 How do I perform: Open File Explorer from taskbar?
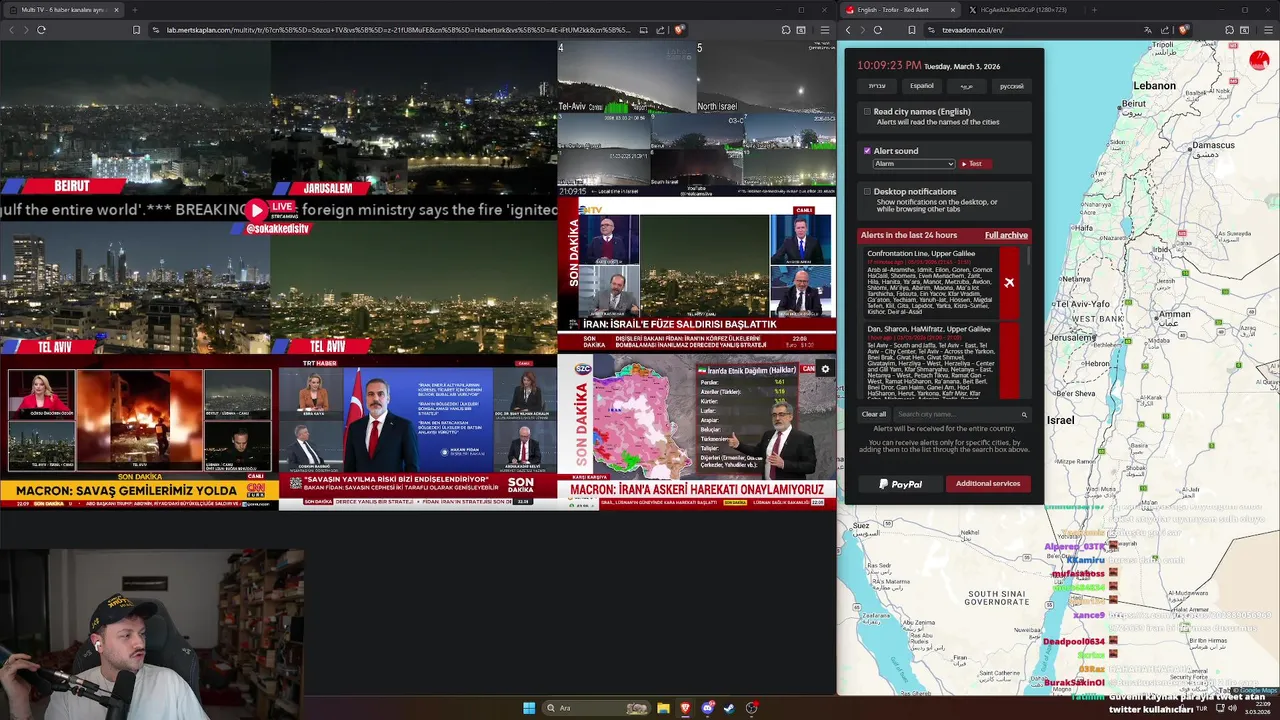click(x=663, y=708)
